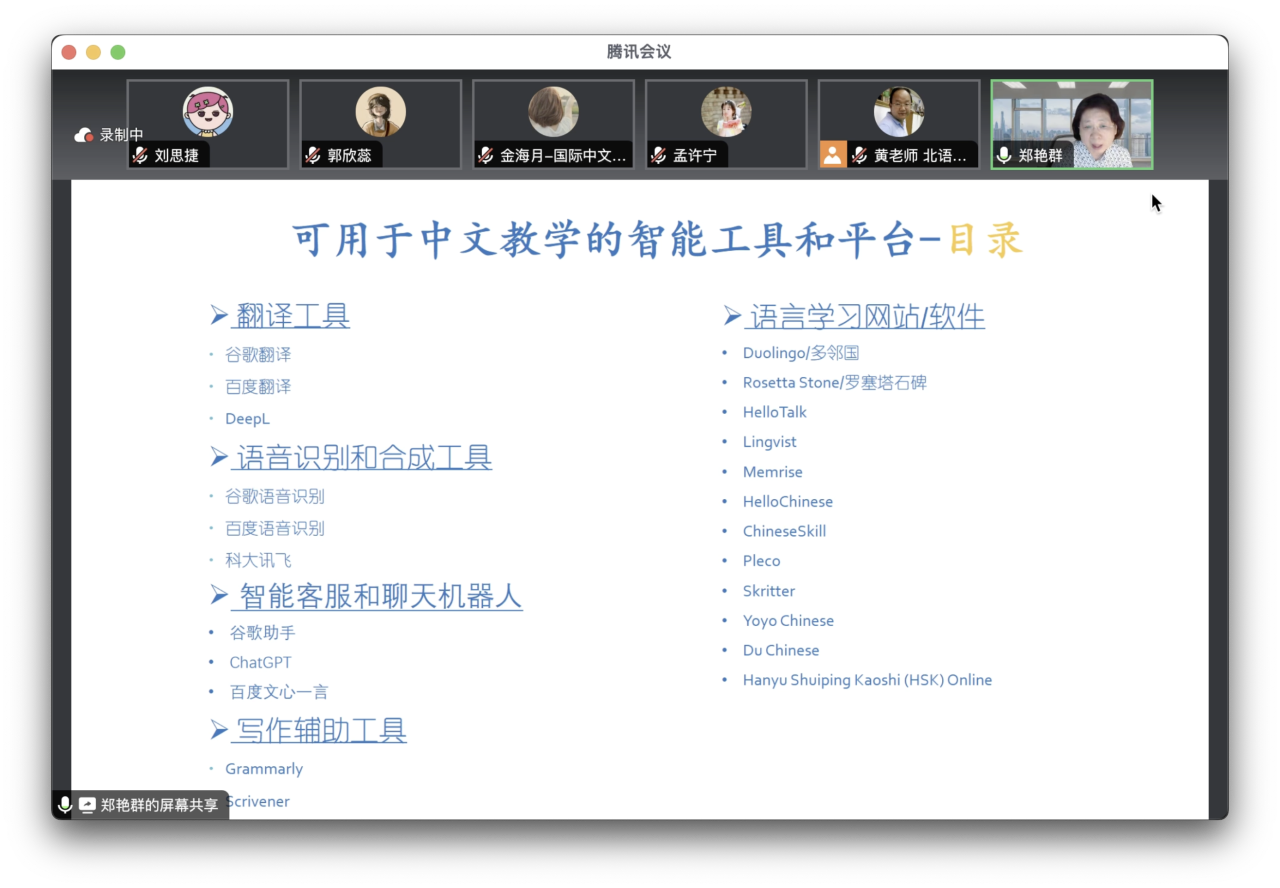Viewport: 1280px width, 888px height.
Task: Click 黄老师's muted microphone icon
Action: point(859,155)
